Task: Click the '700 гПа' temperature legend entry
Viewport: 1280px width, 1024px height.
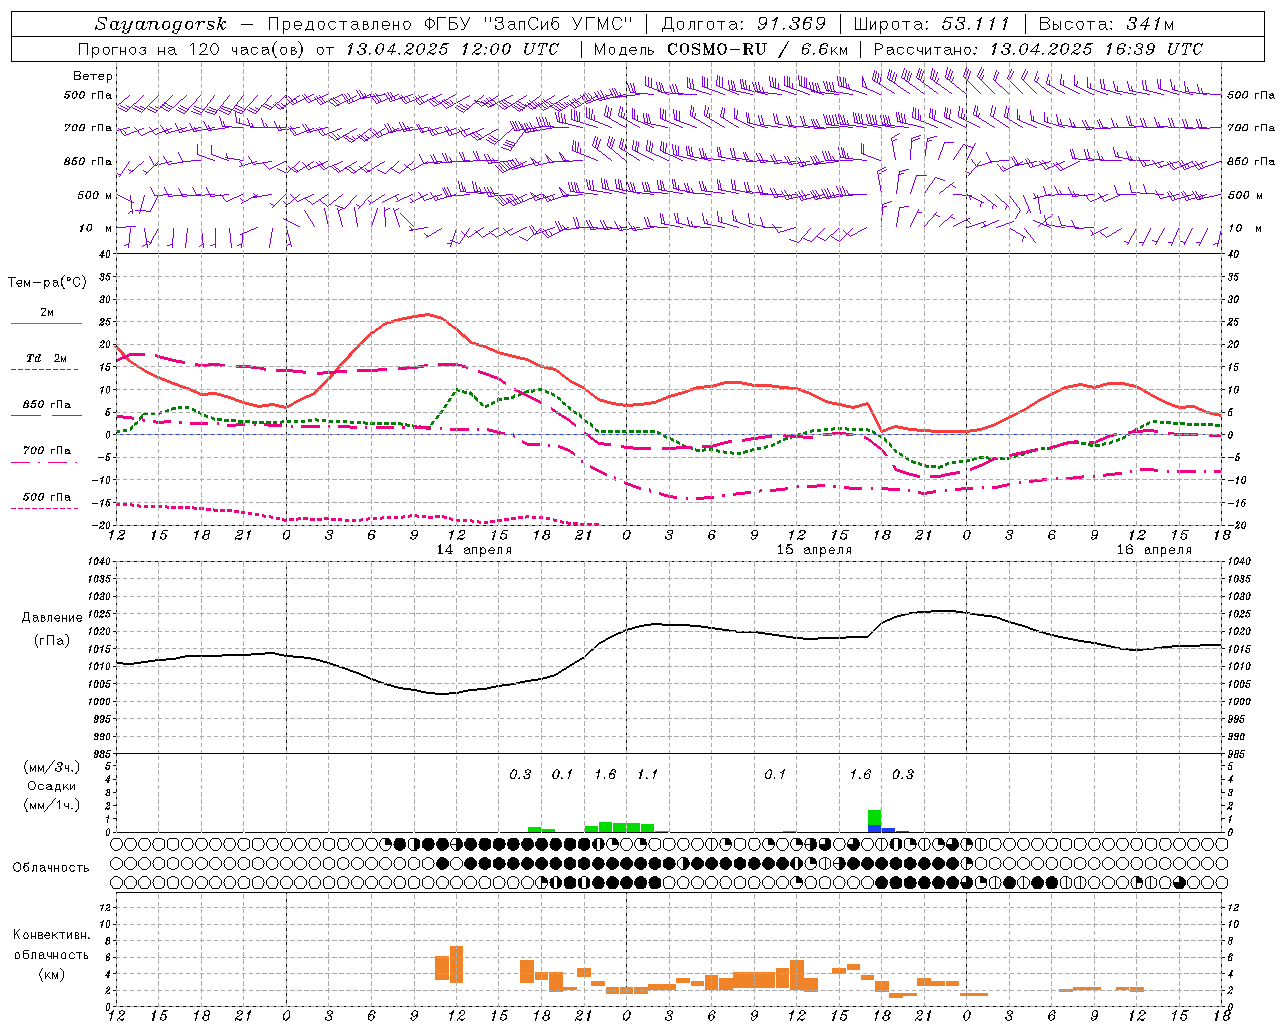Action: (x=47, y=451)
